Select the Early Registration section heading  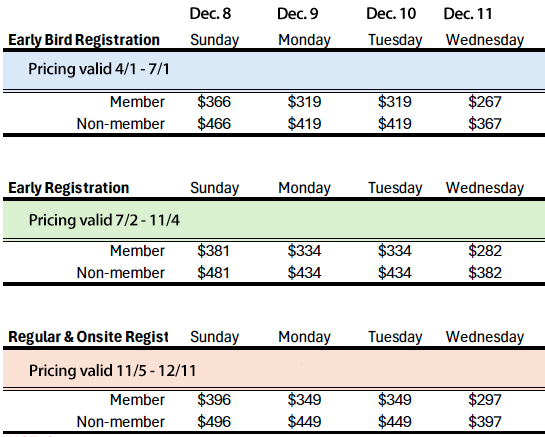point(68,188)
